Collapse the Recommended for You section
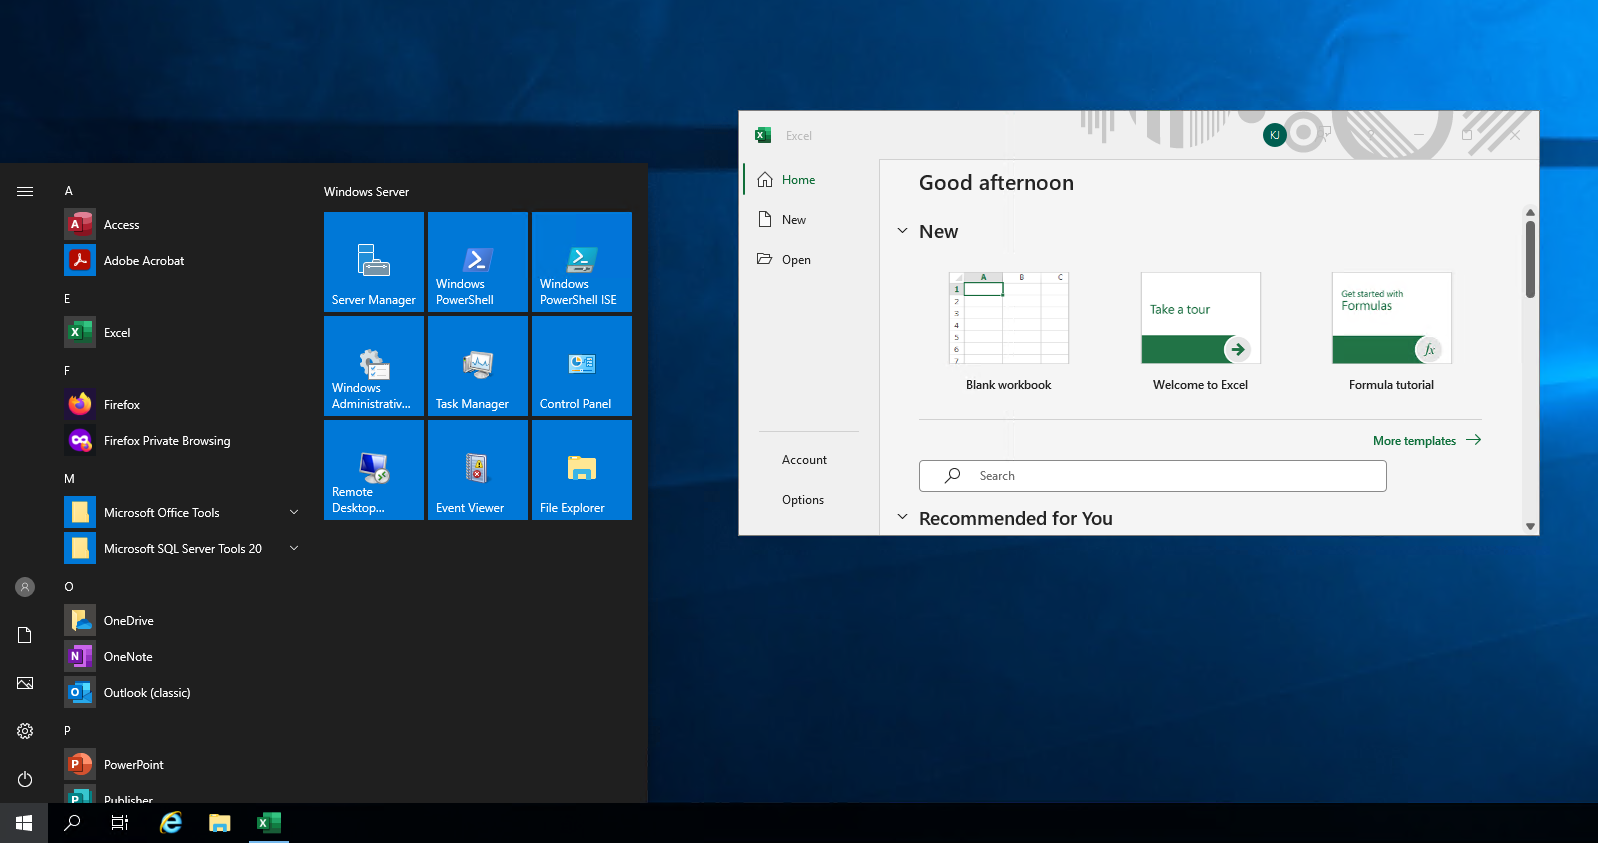 902,517
